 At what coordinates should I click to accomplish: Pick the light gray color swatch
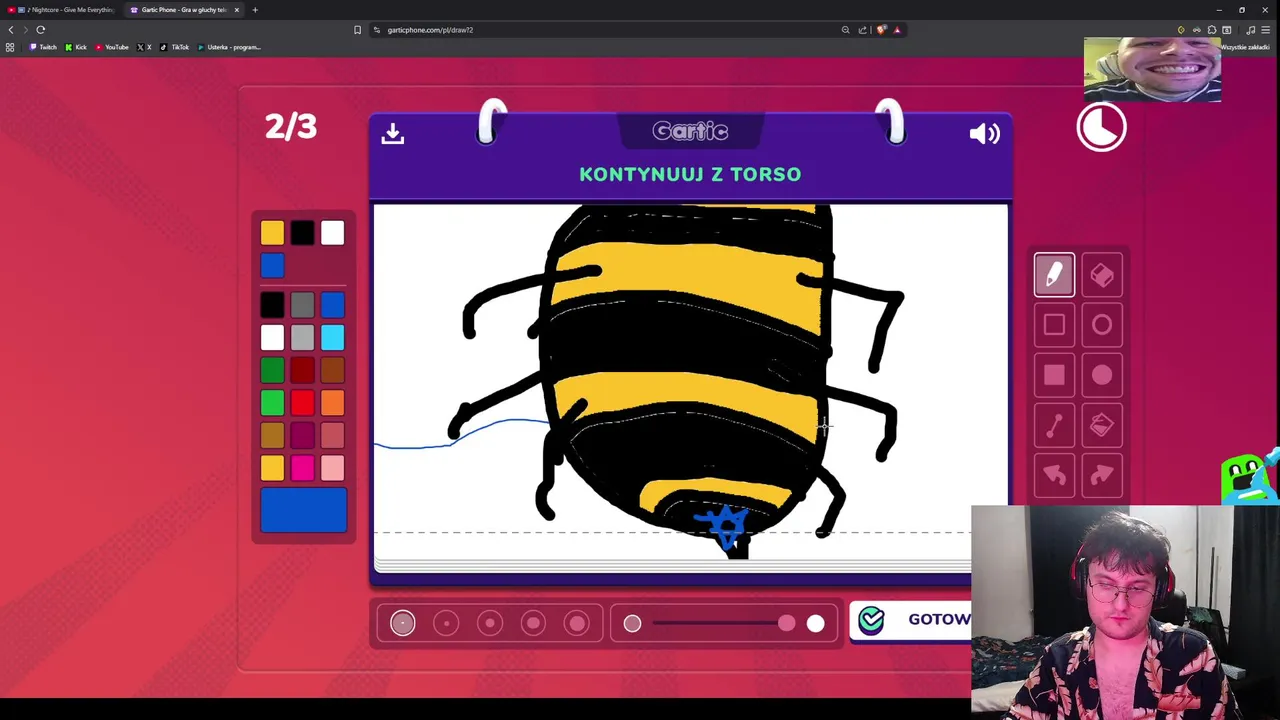[x=302, y=338]
